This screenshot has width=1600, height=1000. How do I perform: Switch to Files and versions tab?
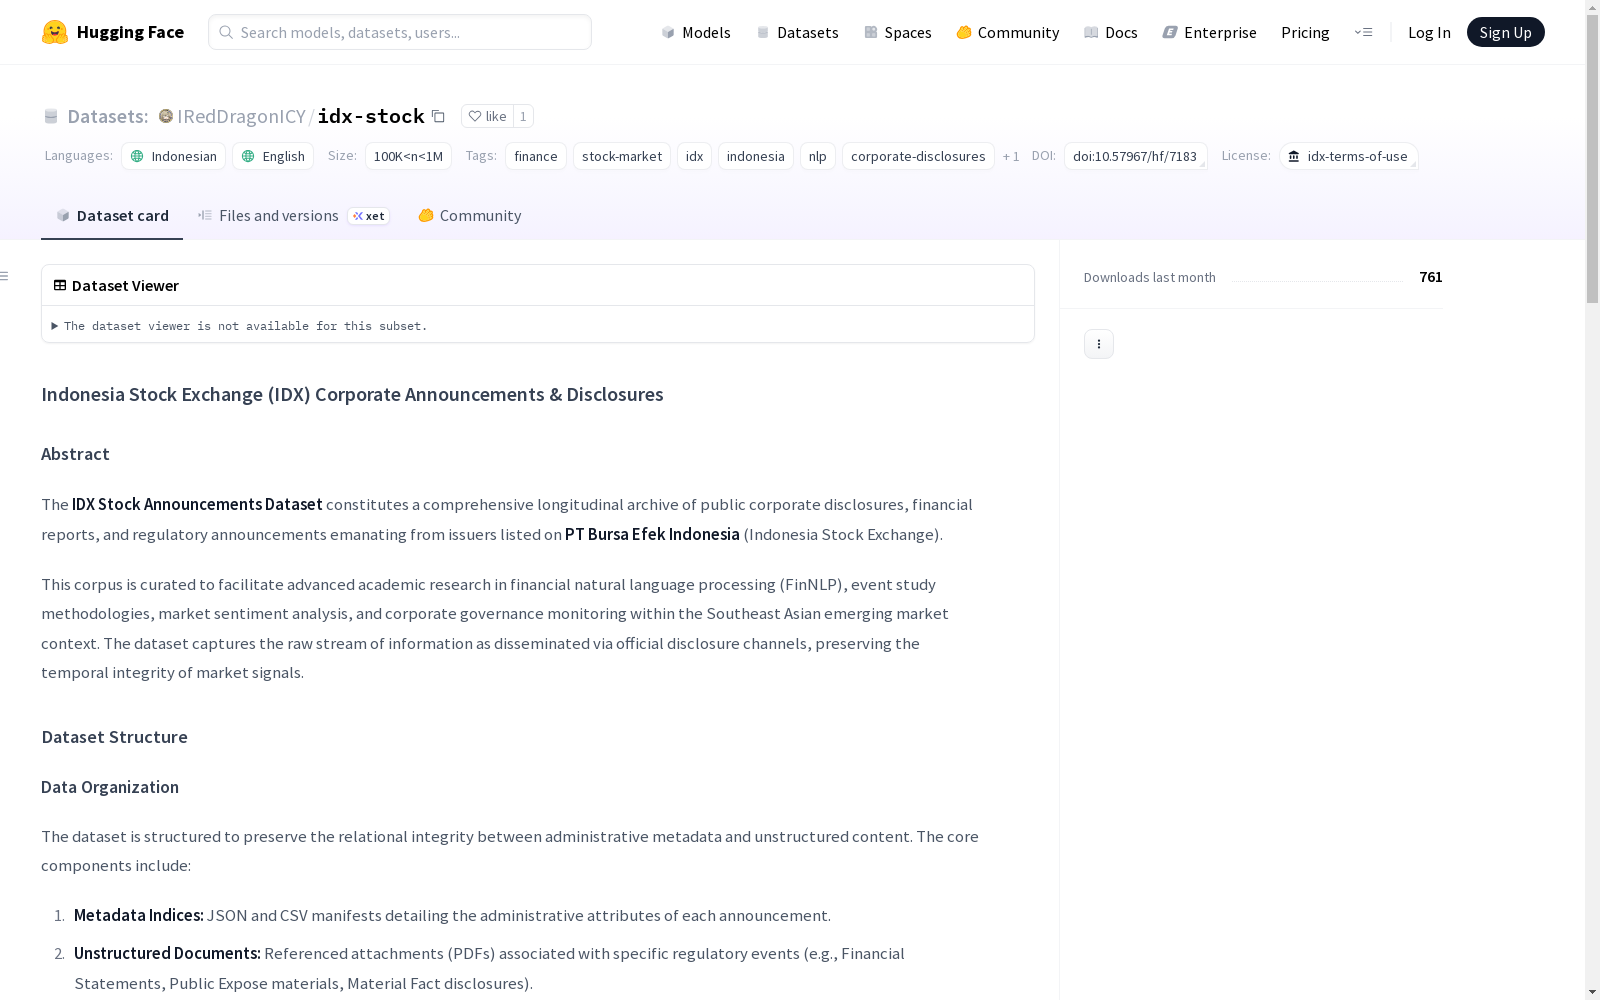click(x=293, y=215)
